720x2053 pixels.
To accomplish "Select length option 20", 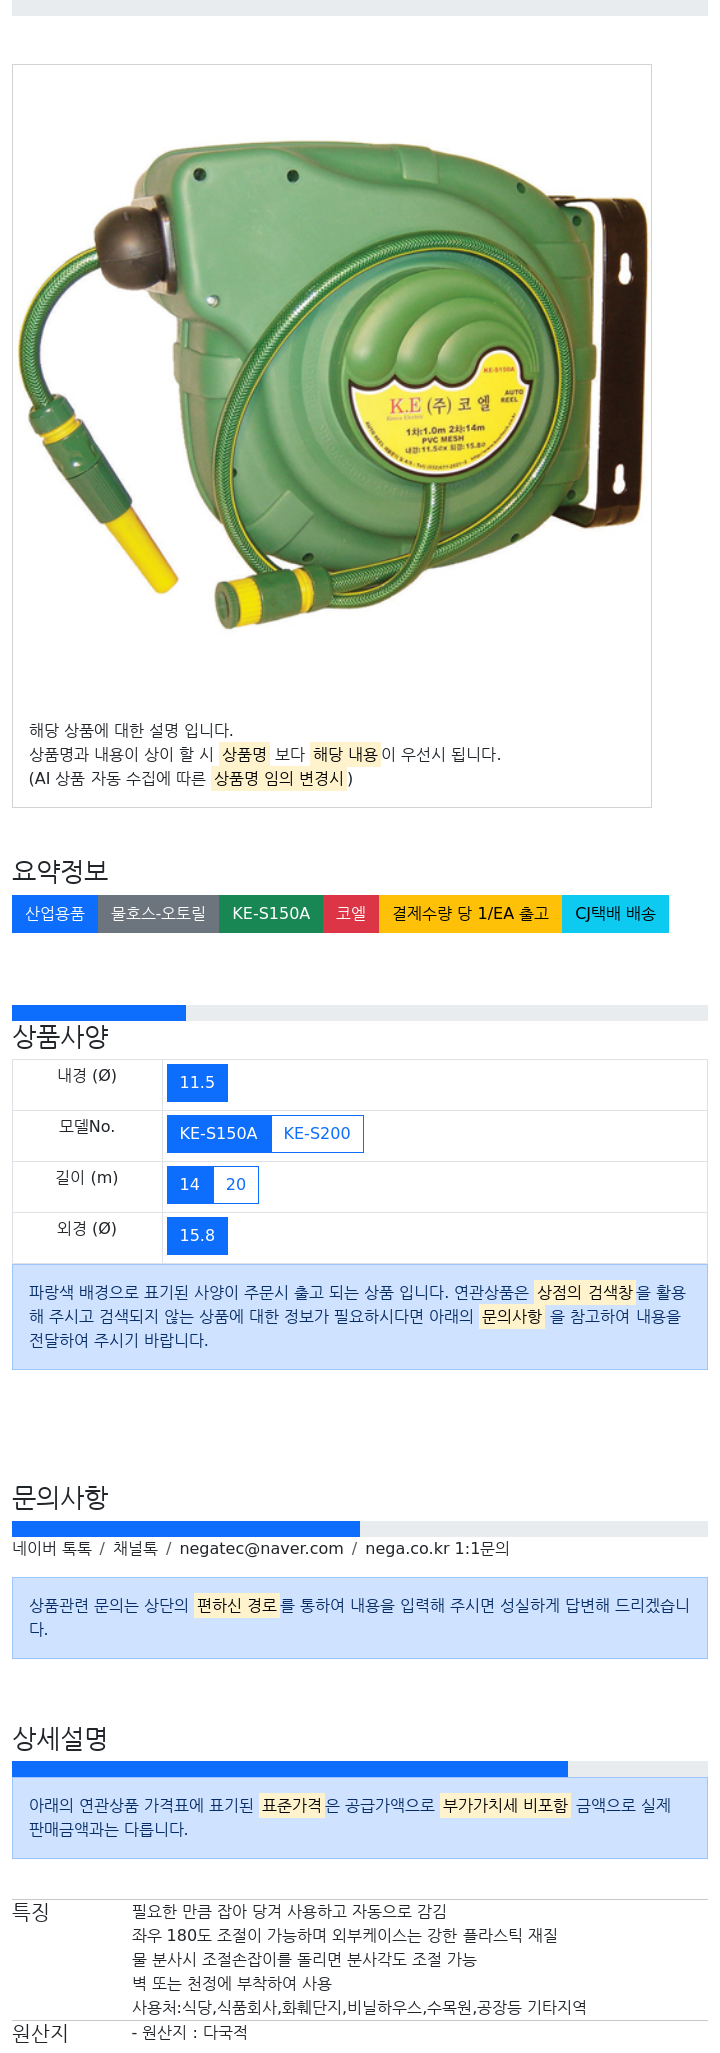I will tap(236, 1185).
